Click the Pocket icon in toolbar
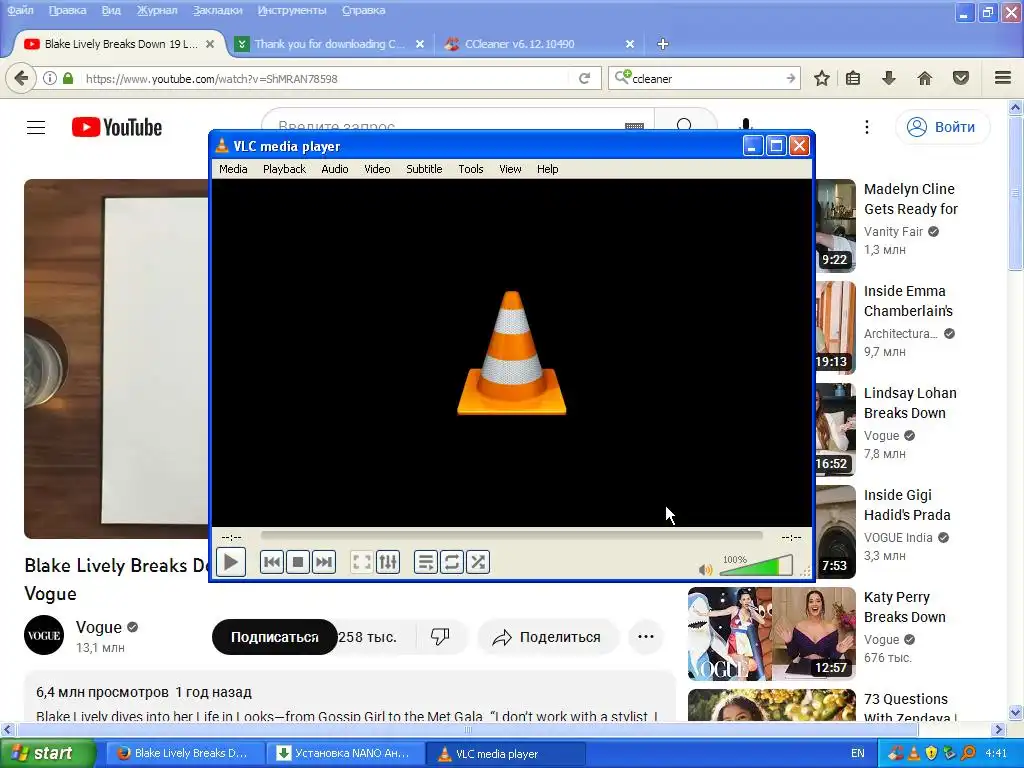The image size is (1024, 768). click(x=961, y=78)
